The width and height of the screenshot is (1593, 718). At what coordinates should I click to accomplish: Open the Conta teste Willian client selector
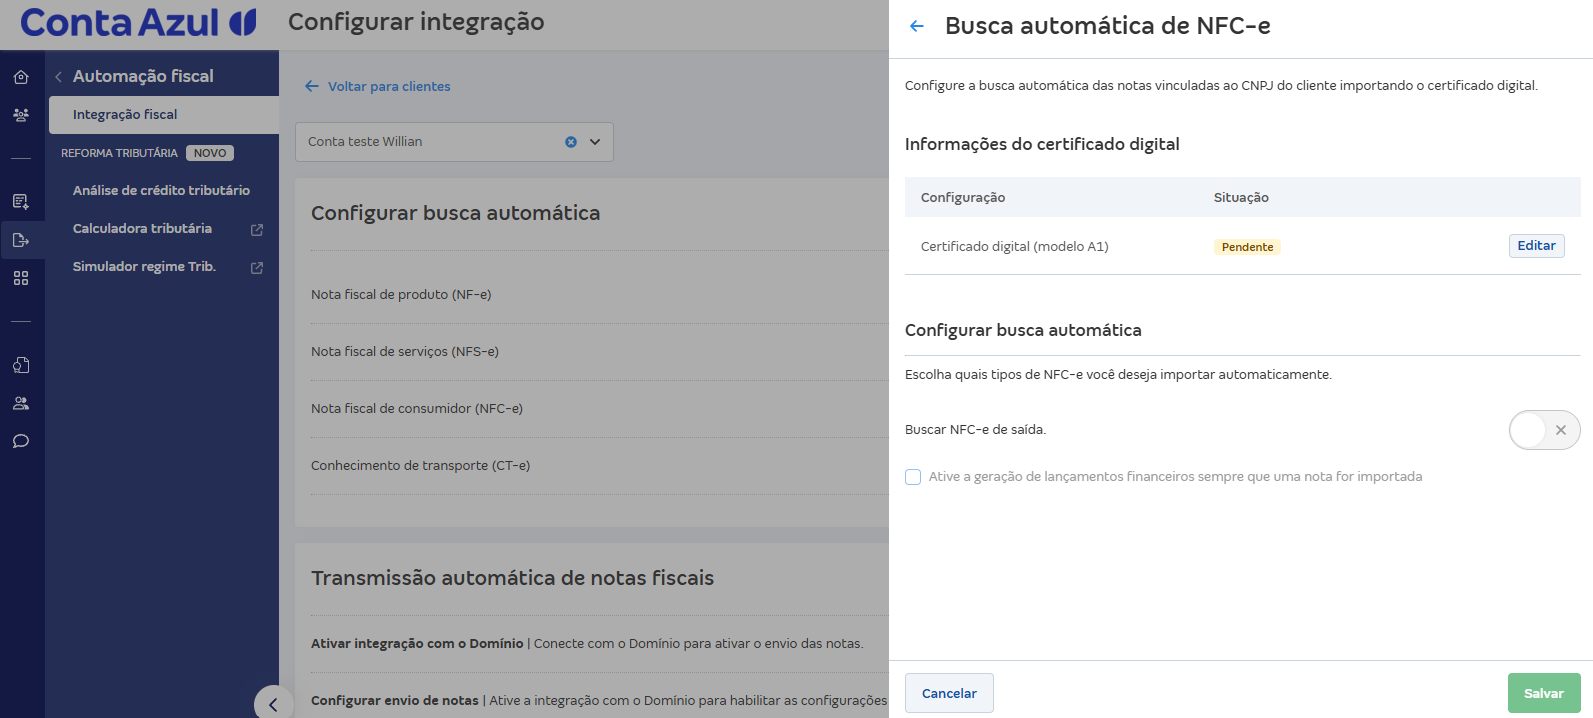454,142
